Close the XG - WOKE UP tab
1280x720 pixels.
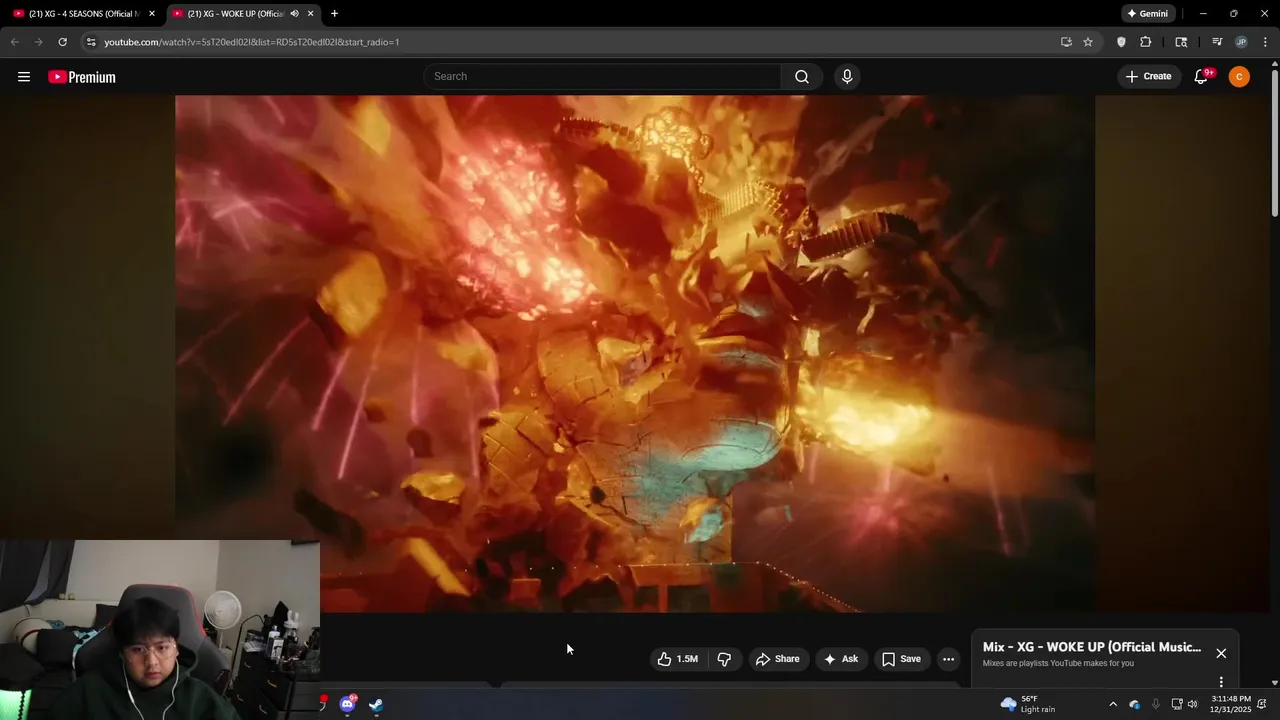click(310, 14)
